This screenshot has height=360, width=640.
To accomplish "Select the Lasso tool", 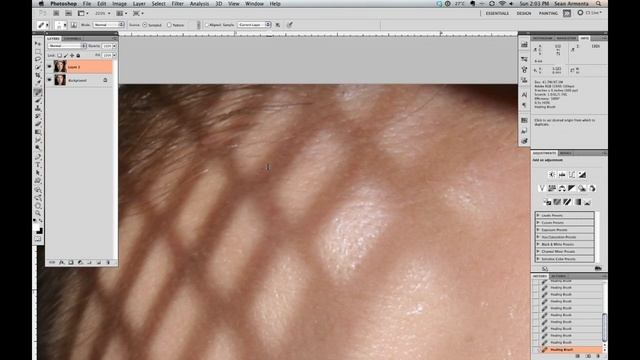I will coord(38,60).
